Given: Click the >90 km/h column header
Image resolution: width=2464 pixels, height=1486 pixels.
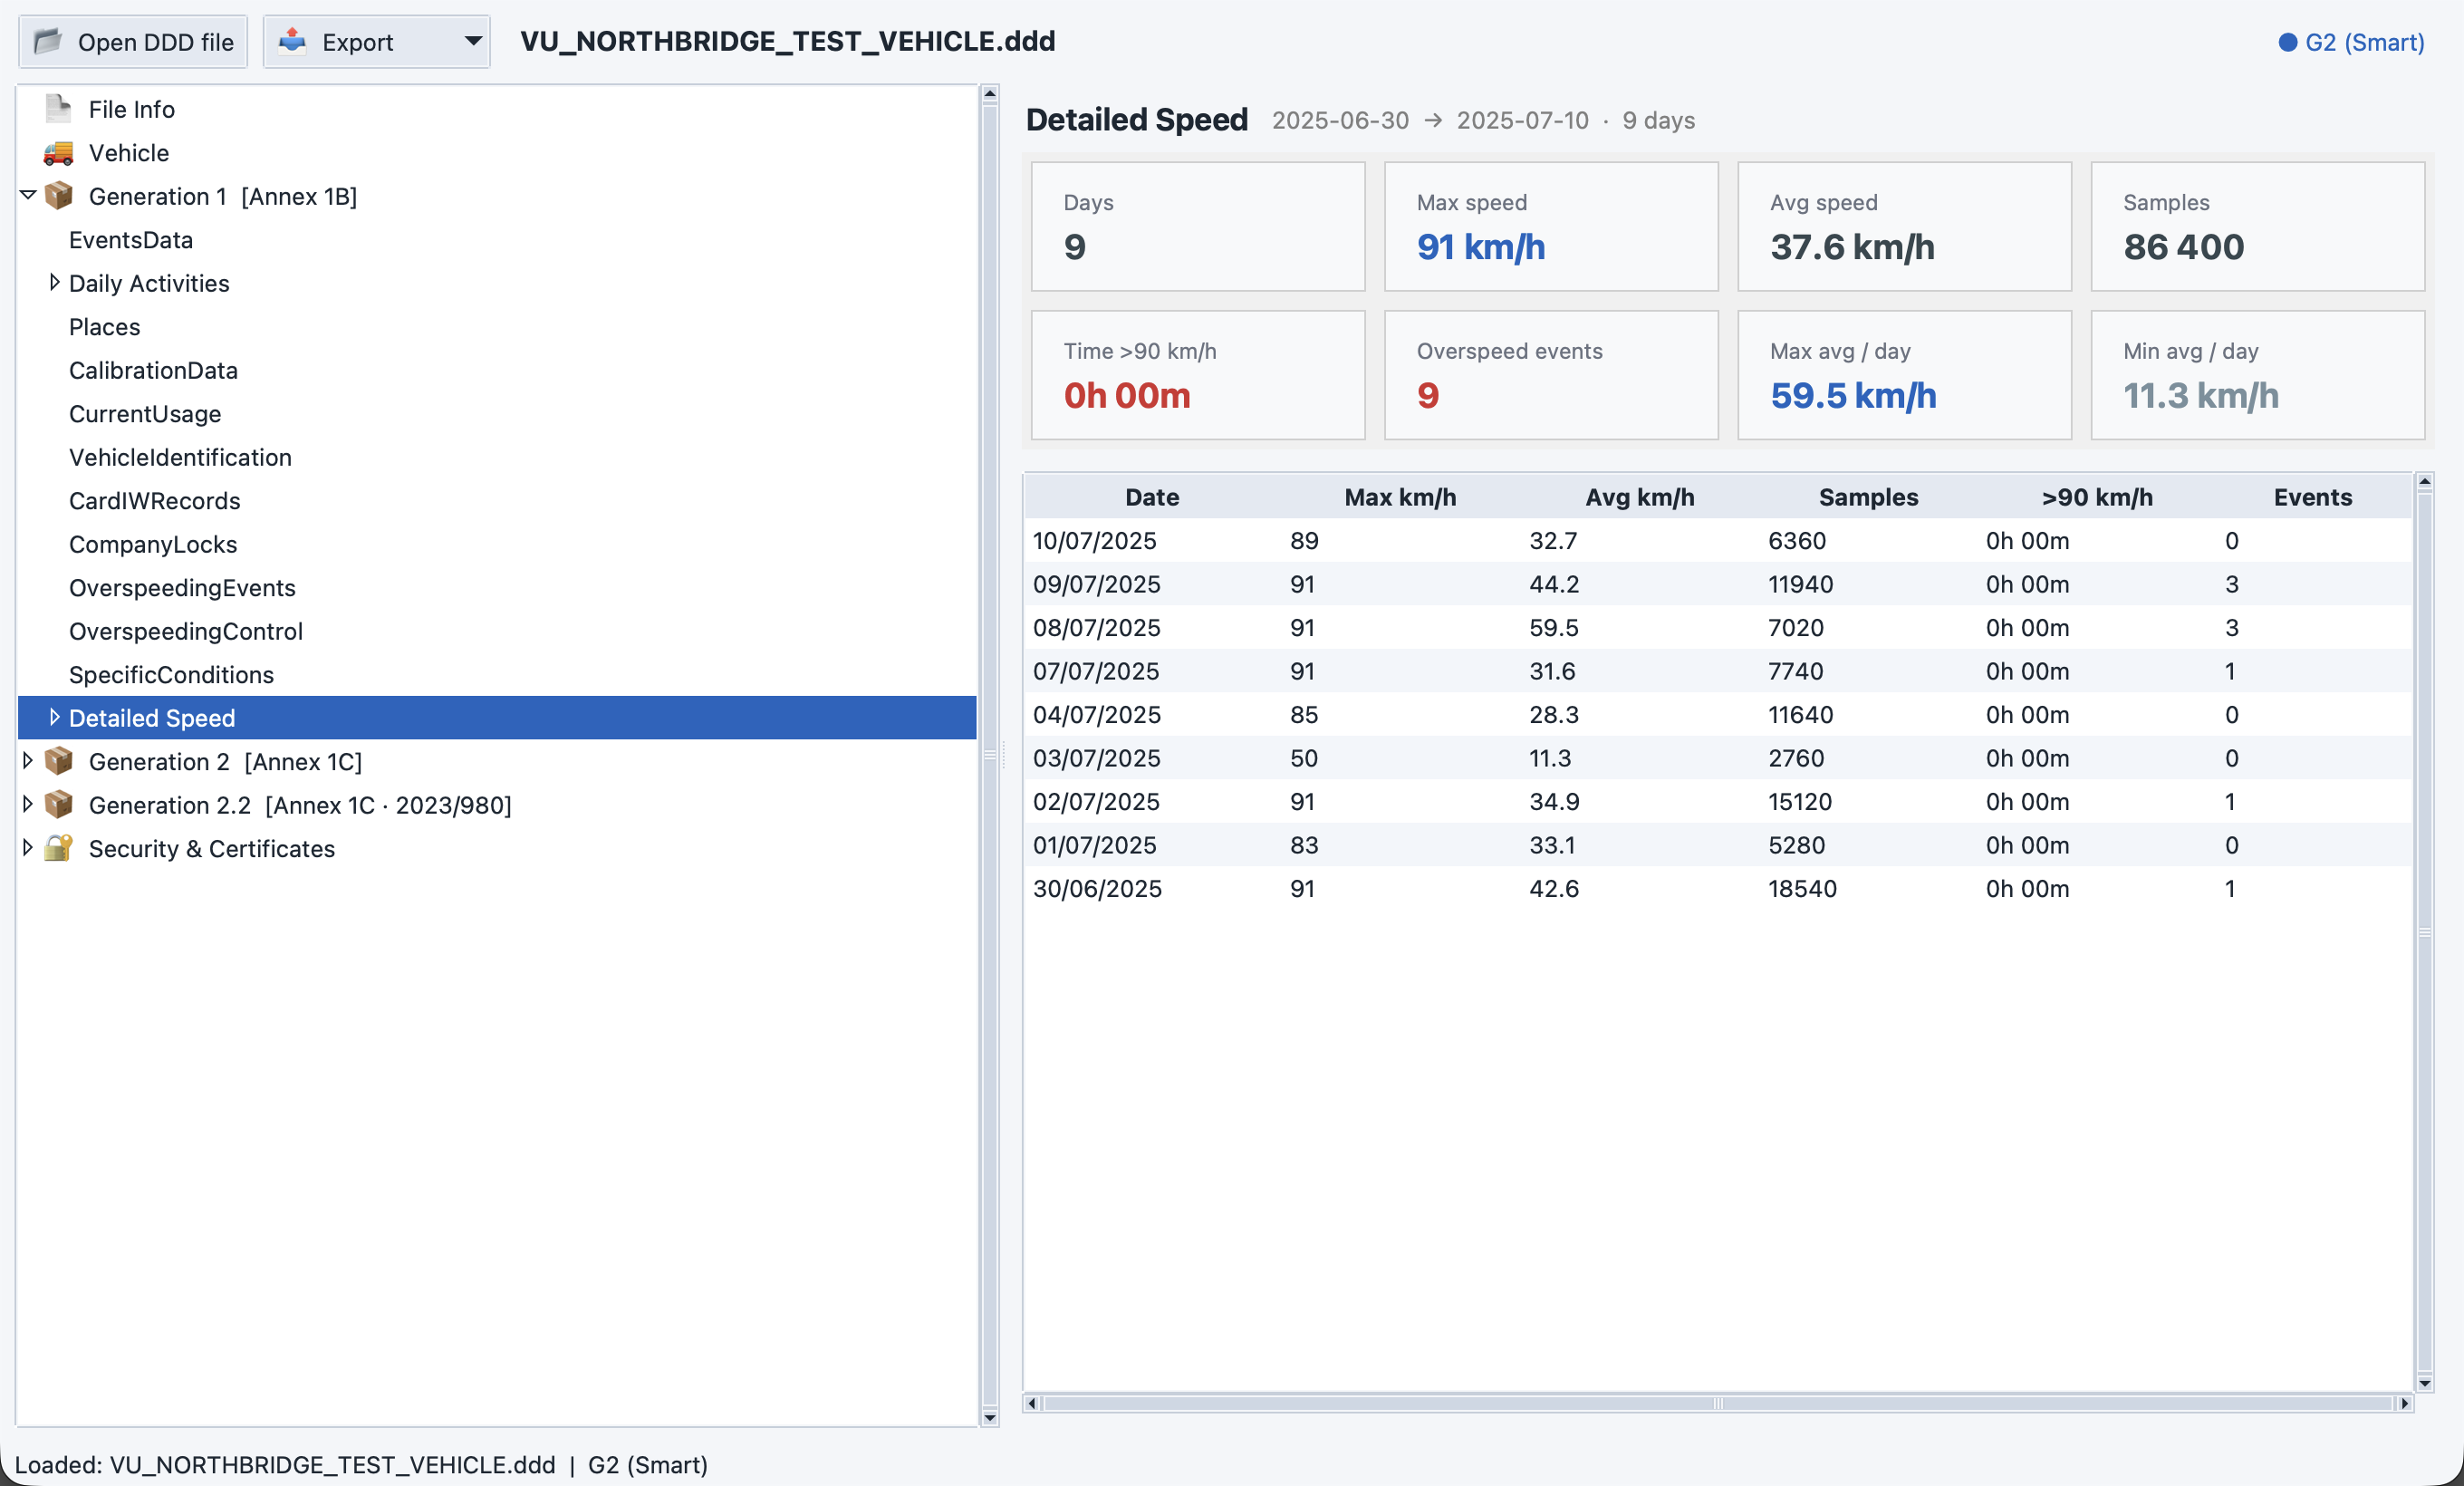Looking at the screenshot, I should pyautogui.click(x=2097, y=497).
